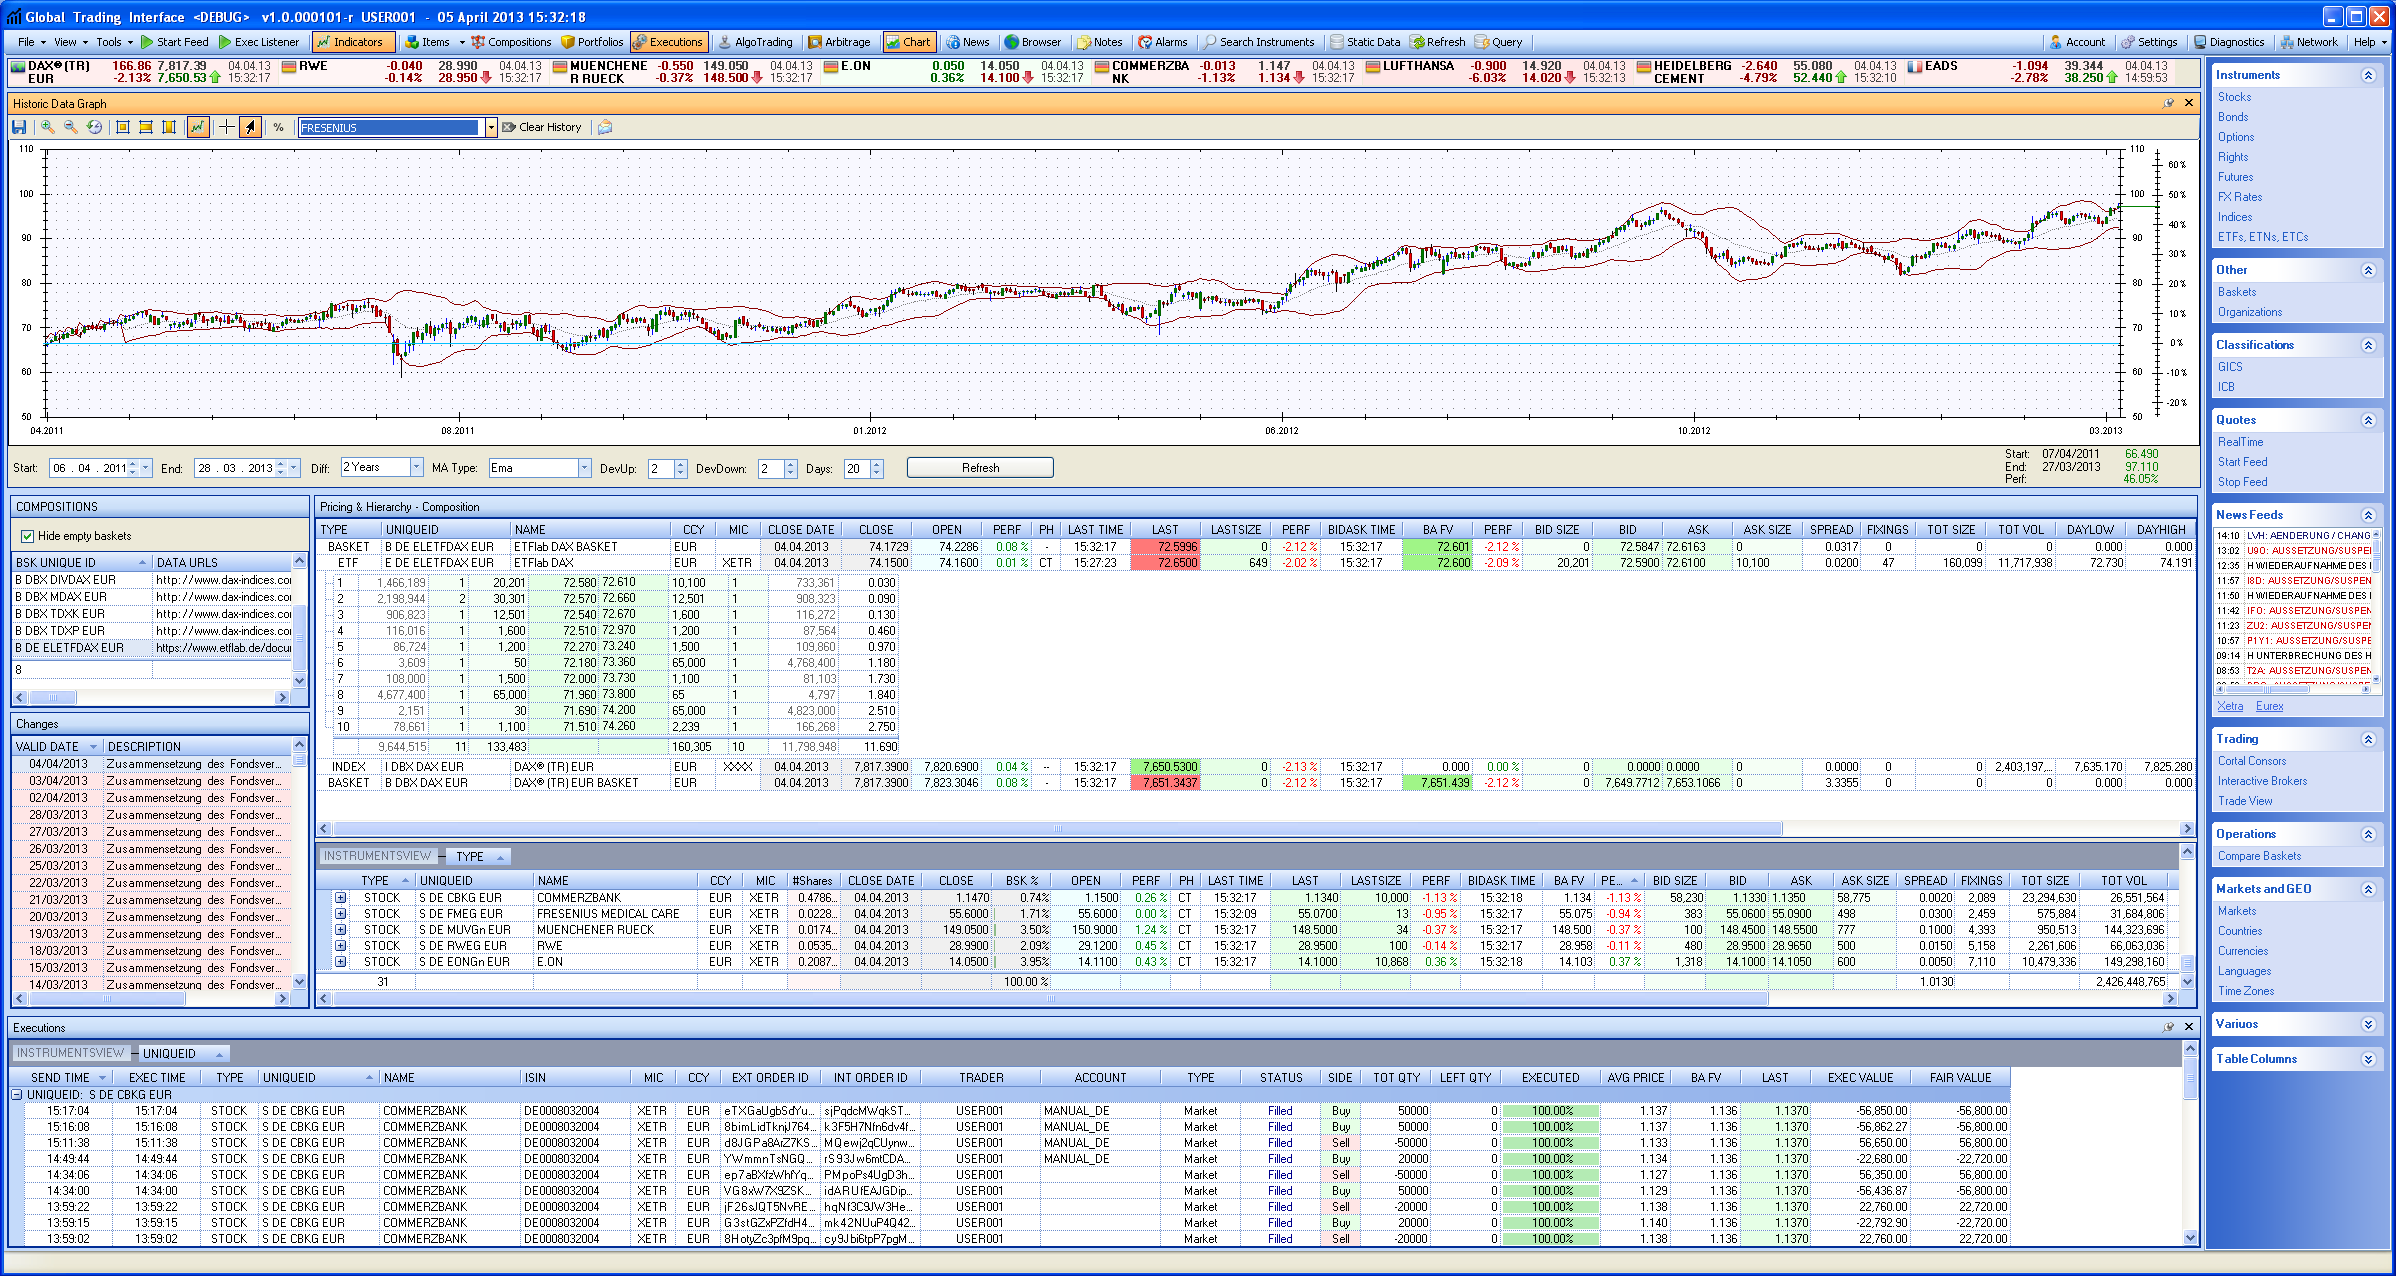Click the percent scale icon
Viewport: 2396px width, 1276px height.
278,127
